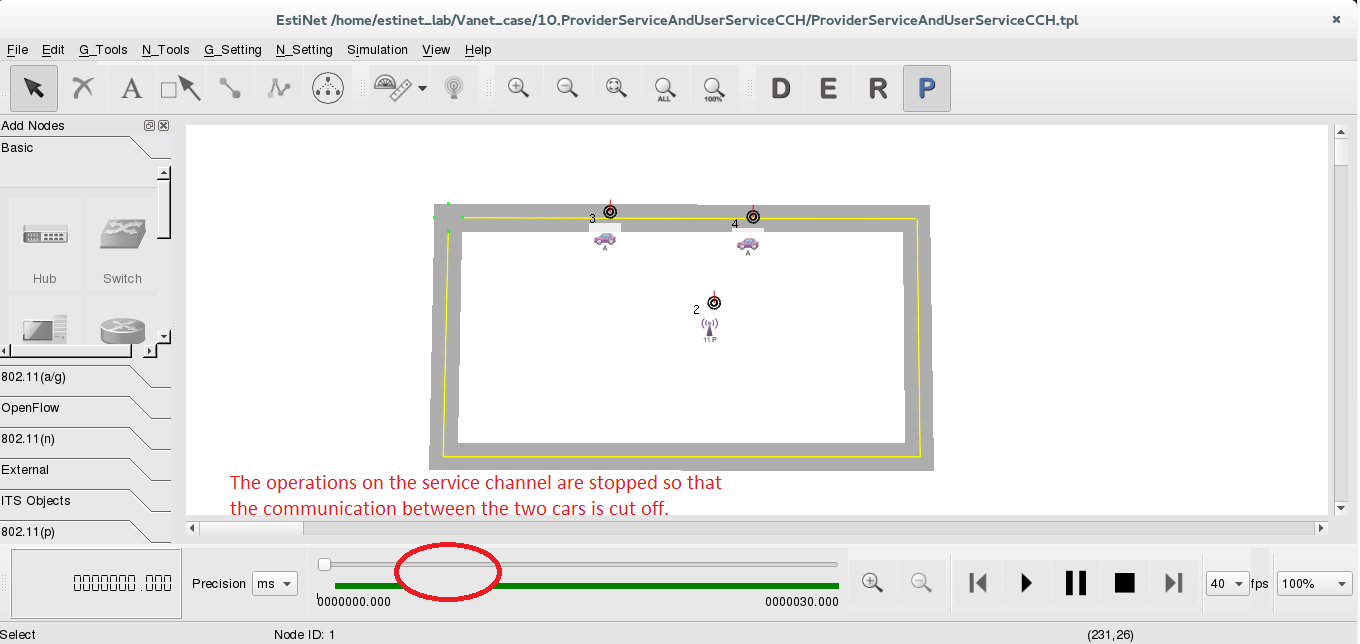Screen dimensions: 1360x644
Task: Open the G_Setting menu
Action: pyautogui.click(x=232, y=49)
